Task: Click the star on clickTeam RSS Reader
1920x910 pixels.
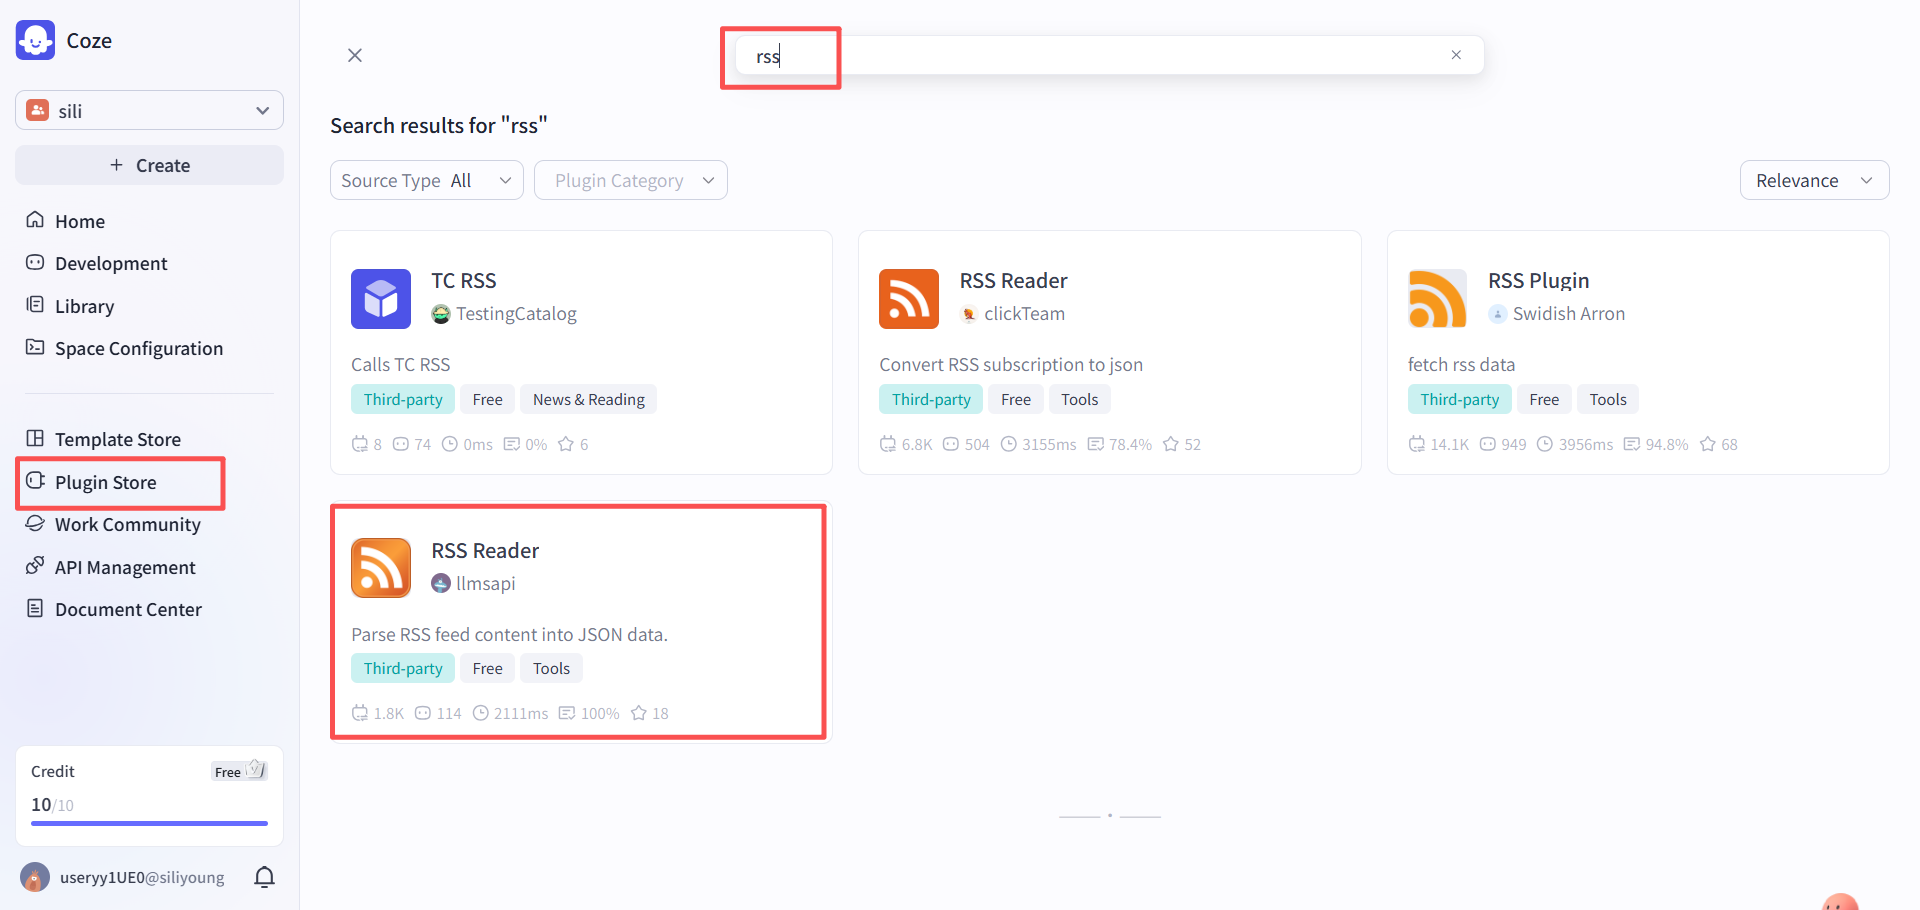Action: (1171, 444)
